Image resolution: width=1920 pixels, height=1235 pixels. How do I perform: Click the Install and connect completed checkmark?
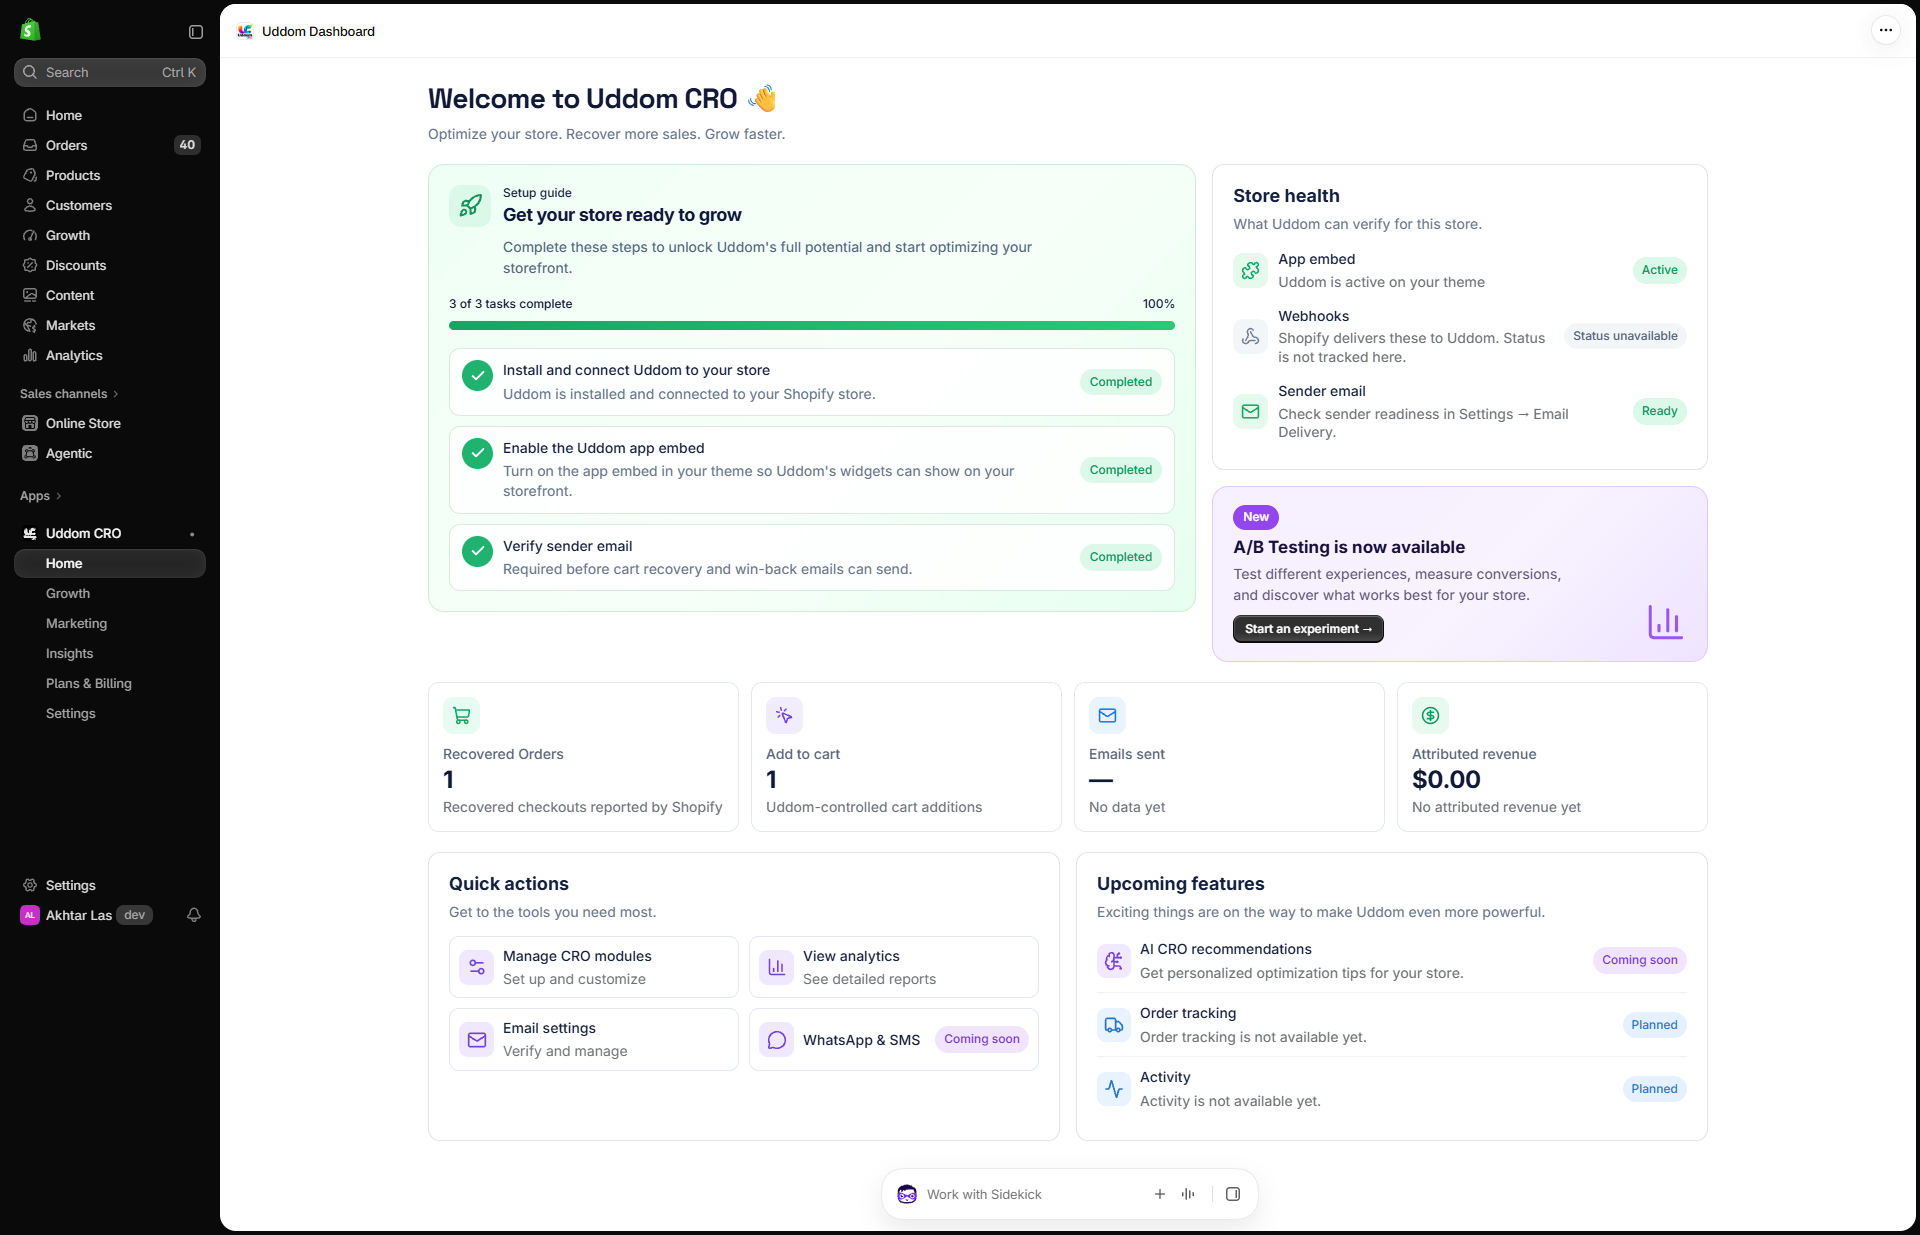pyautogui.click(x=477, y=376)
